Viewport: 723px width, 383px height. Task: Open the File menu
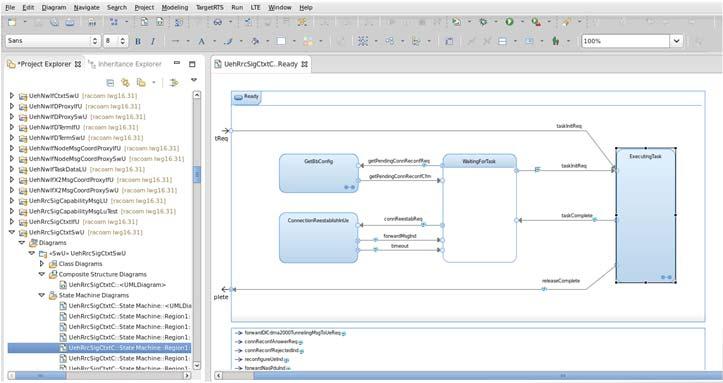(x=10, y=7)
